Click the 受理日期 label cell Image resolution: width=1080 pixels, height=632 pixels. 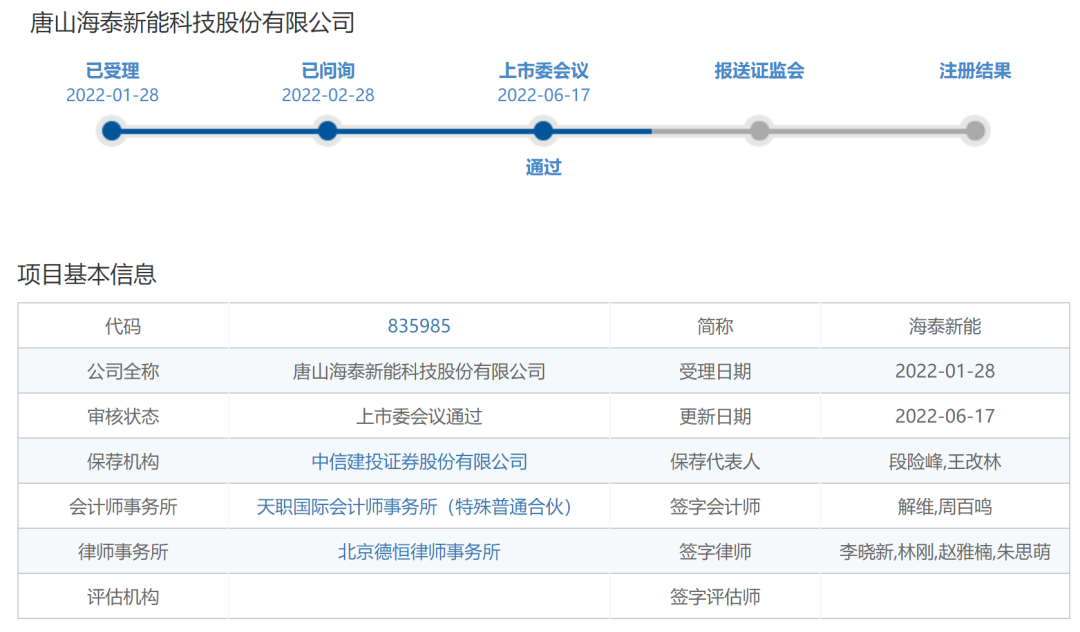pyautogui.click(x=715, y=371)
